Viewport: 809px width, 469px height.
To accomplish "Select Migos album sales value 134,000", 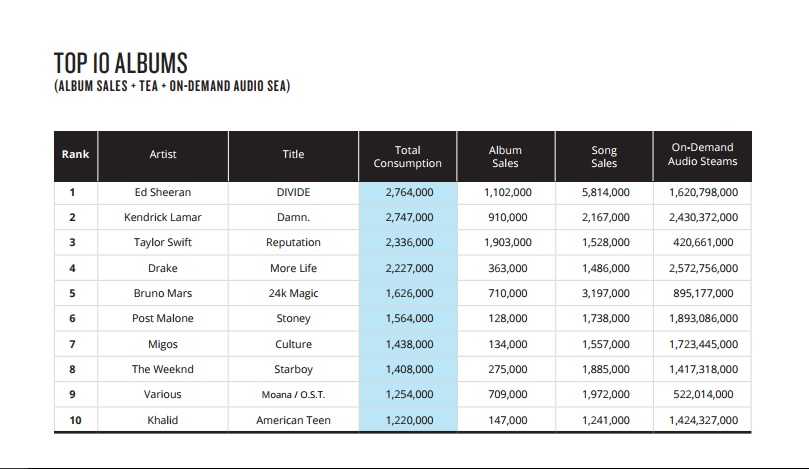I will tap(507, 344).
